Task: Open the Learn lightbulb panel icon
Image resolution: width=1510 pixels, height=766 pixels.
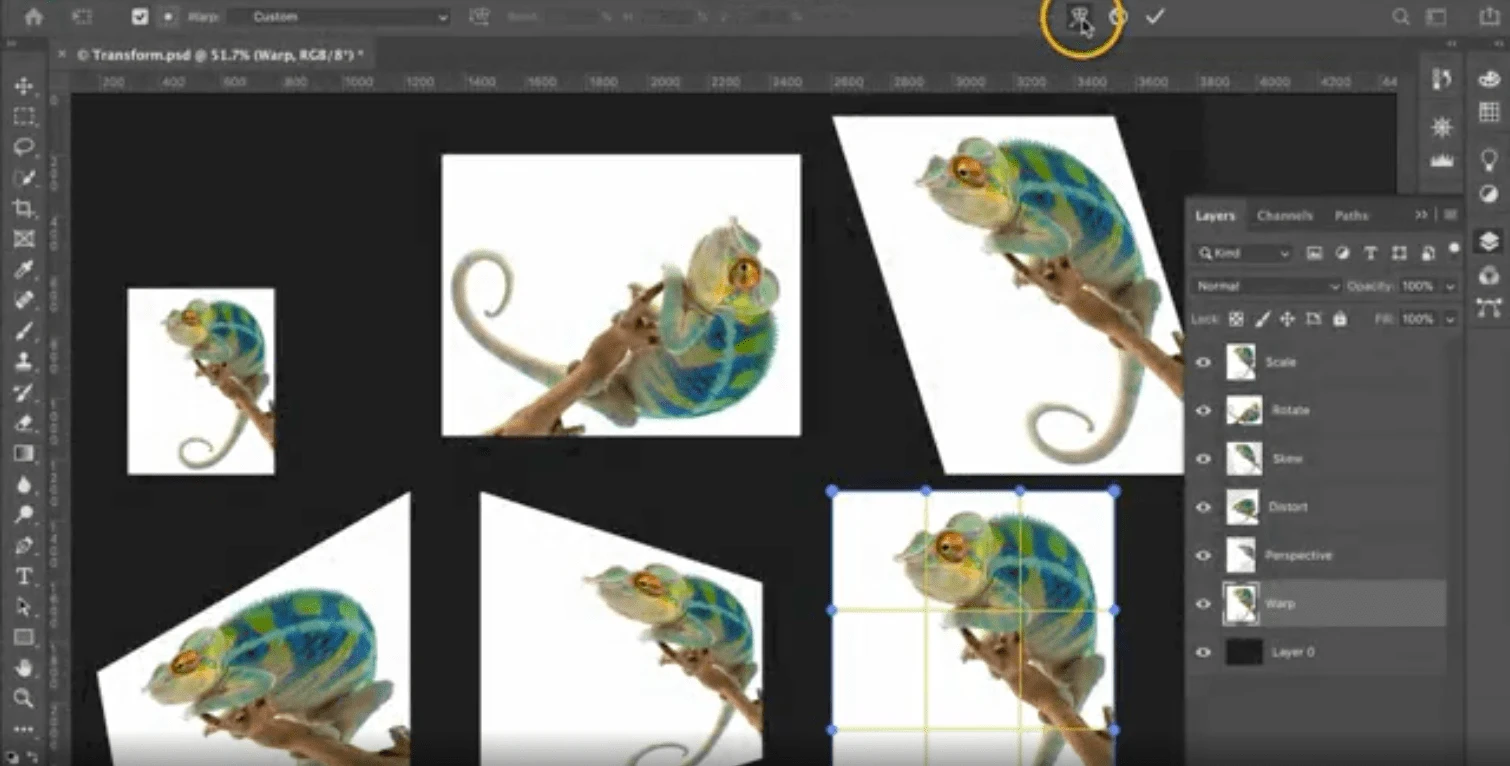Action: [1489, 159]
